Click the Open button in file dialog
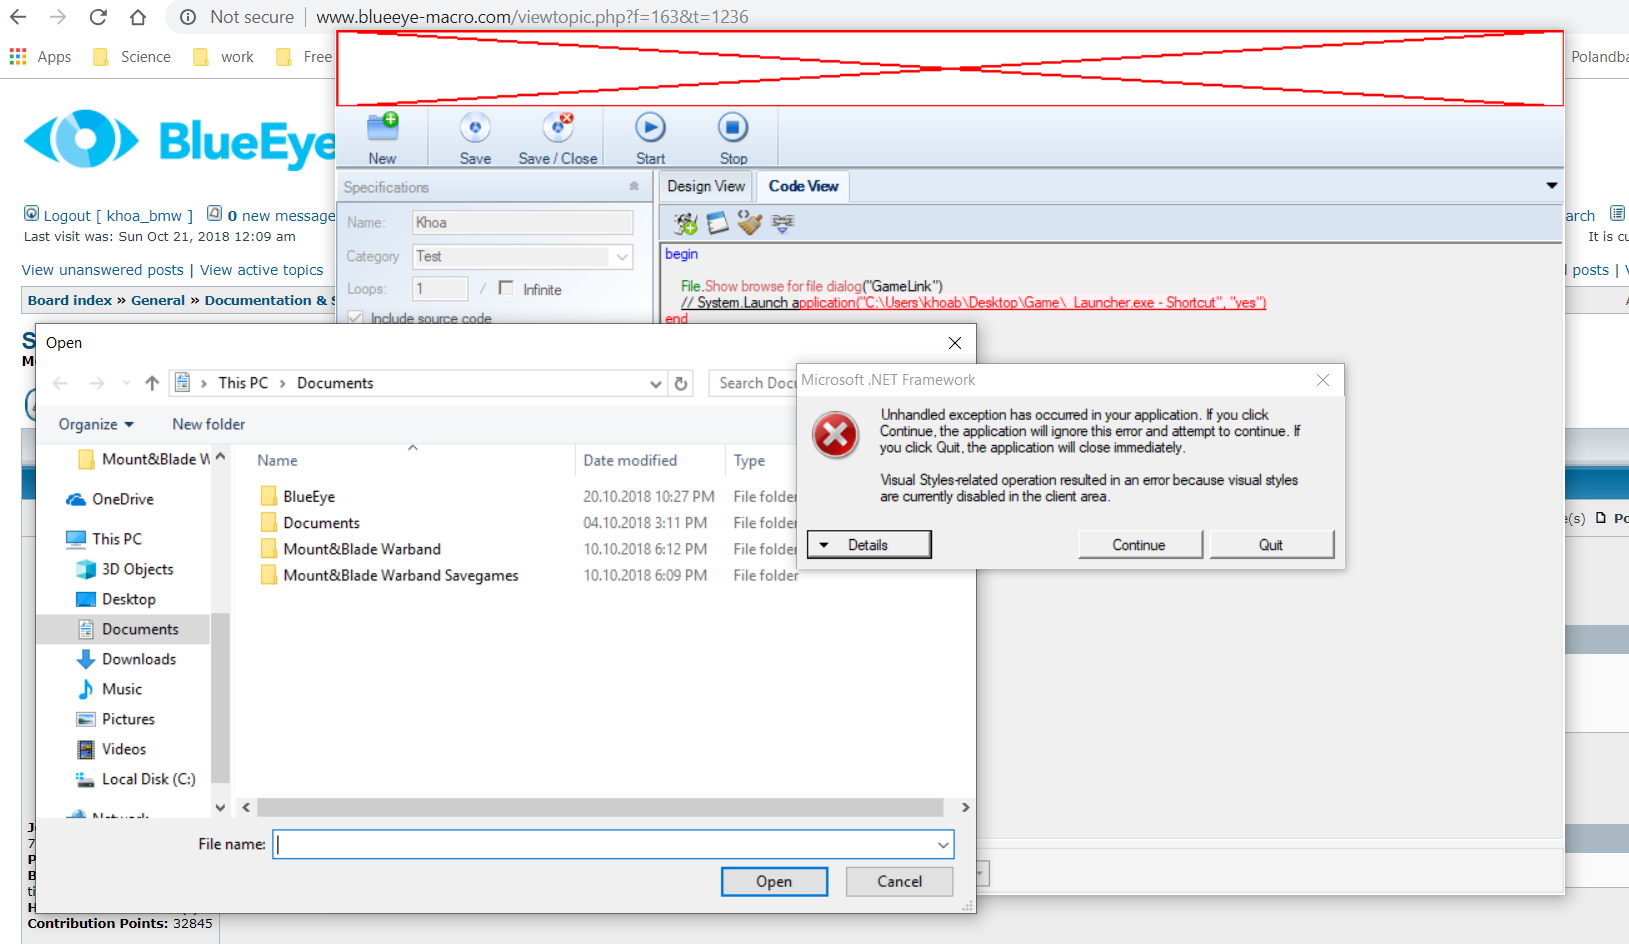 tap(774, 881)
